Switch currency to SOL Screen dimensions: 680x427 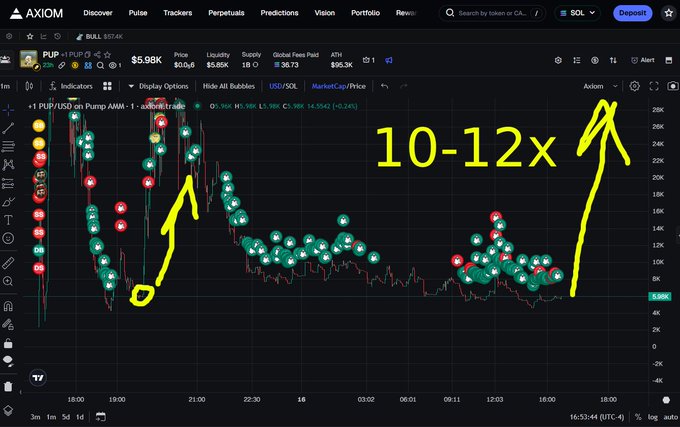click(292, 86)
